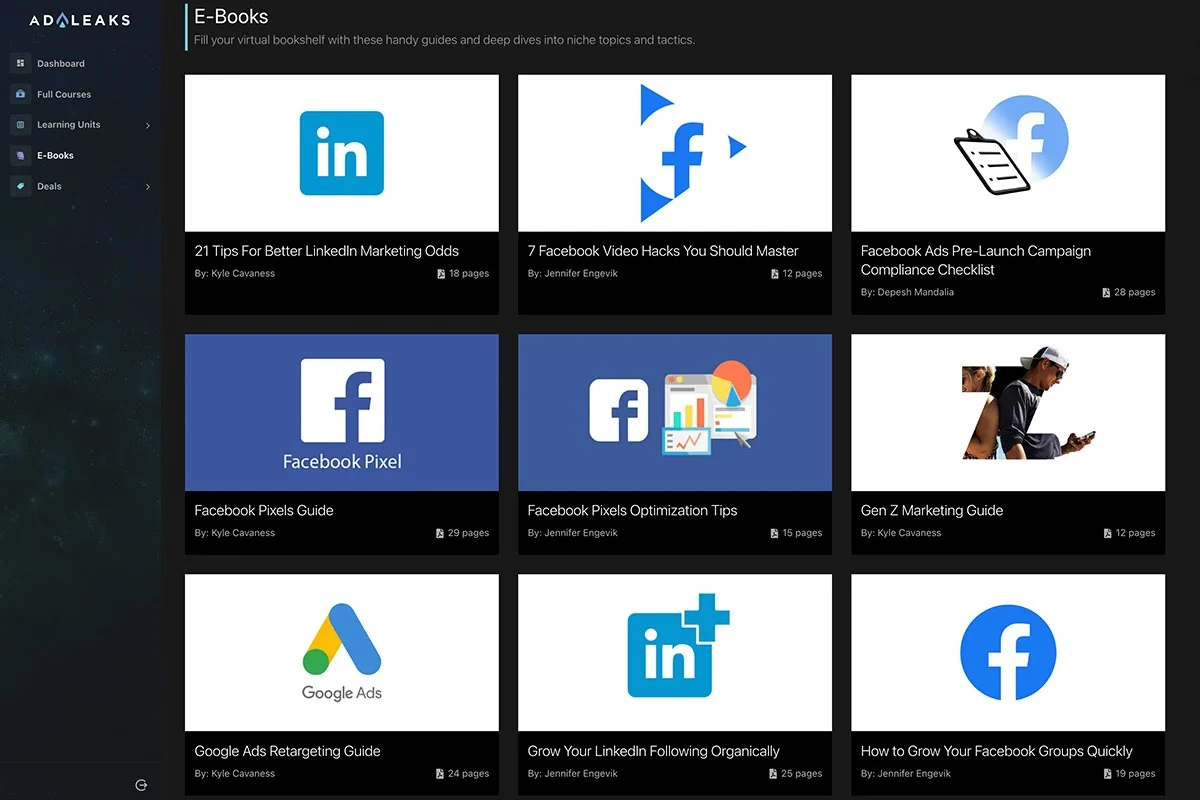Image resolution: width=1200 pixels, height=800 pixels.
Task: Open 7 Facebook Video Hacks You Should Master
Action: click(x=663, y=251)
